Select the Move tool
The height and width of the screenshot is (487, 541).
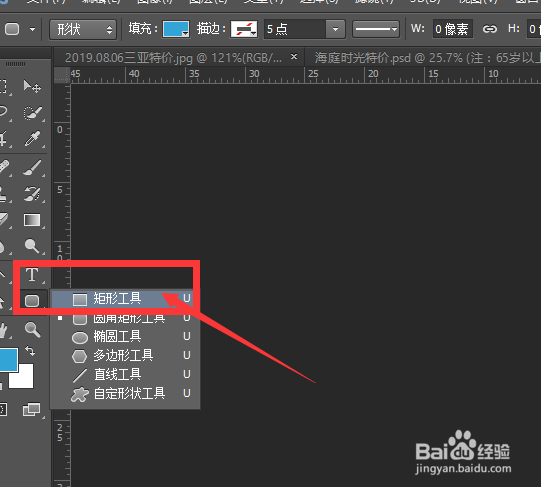(x=32, y=86)
